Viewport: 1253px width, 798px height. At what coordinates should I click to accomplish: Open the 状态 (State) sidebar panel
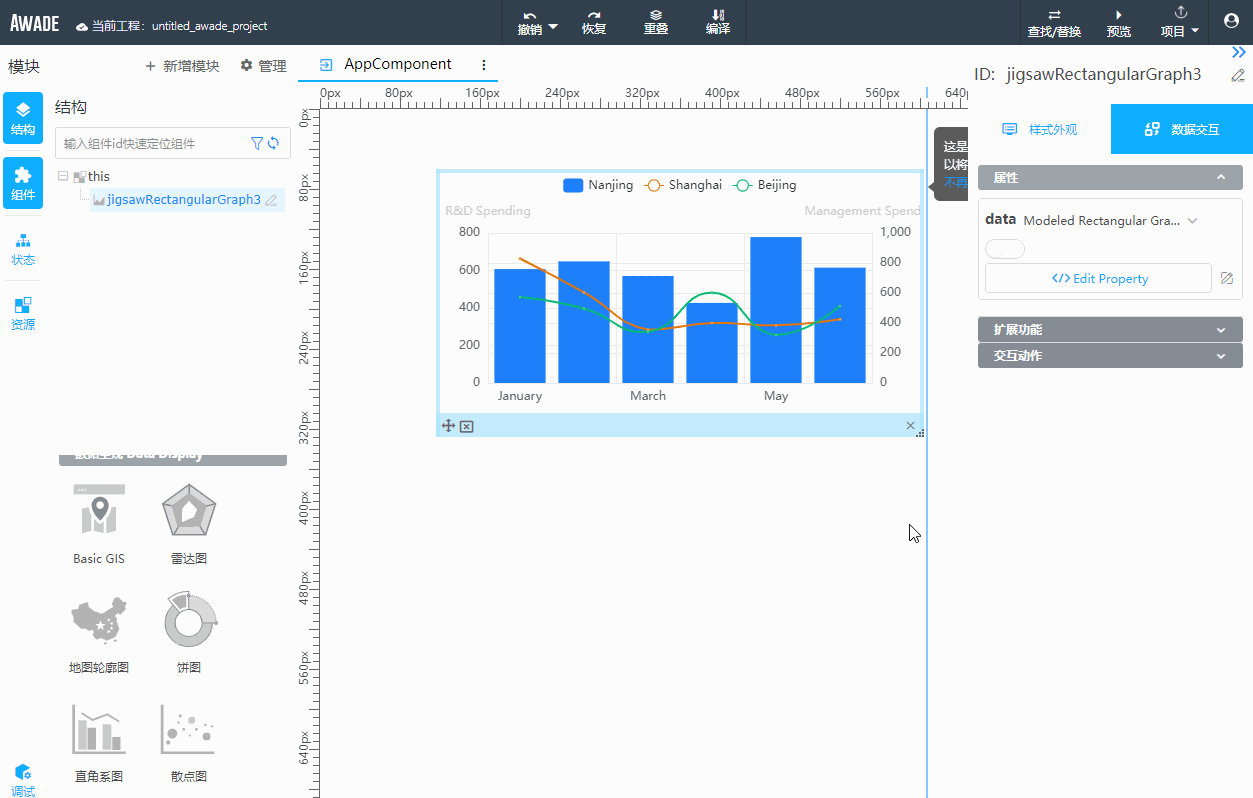(23, 248)
